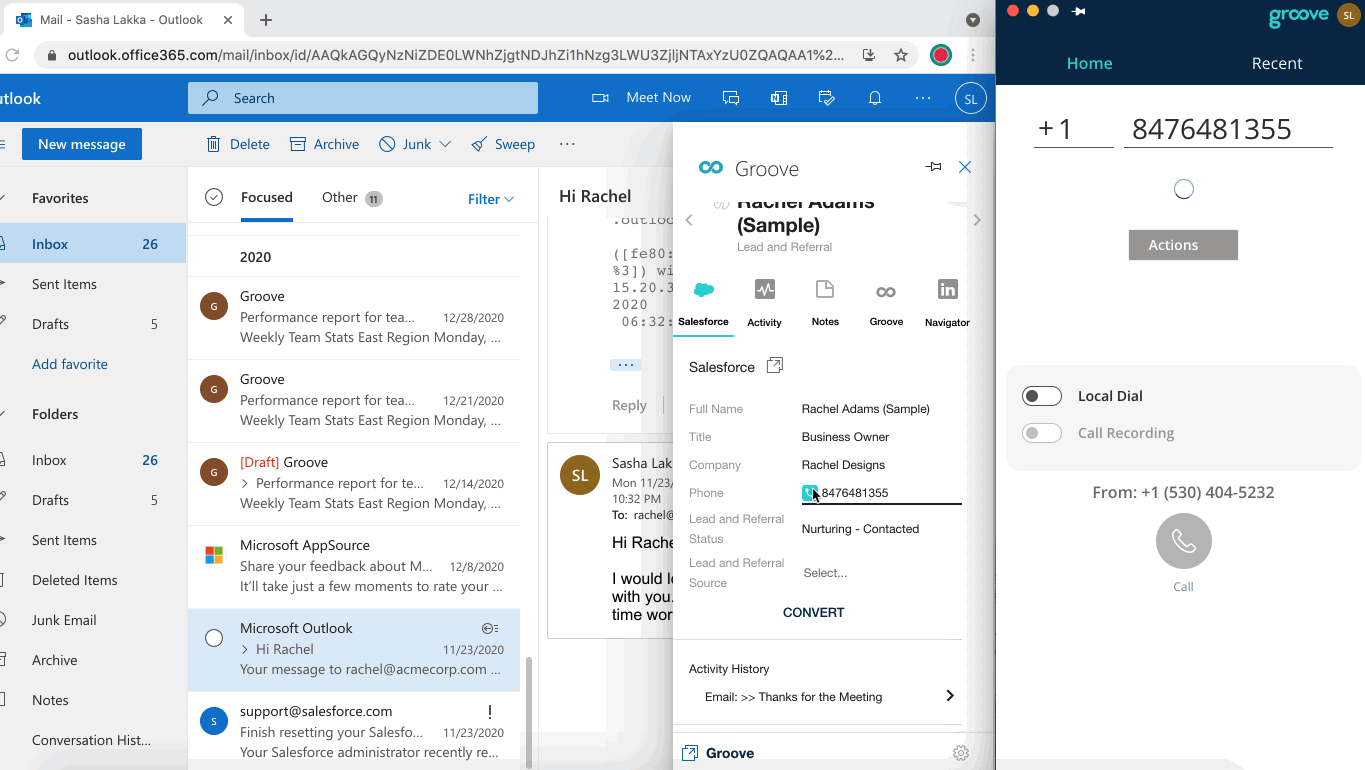Open Outlook notifications bell
This screenshot has width=1365, height=770.
(x=875, y=98)
